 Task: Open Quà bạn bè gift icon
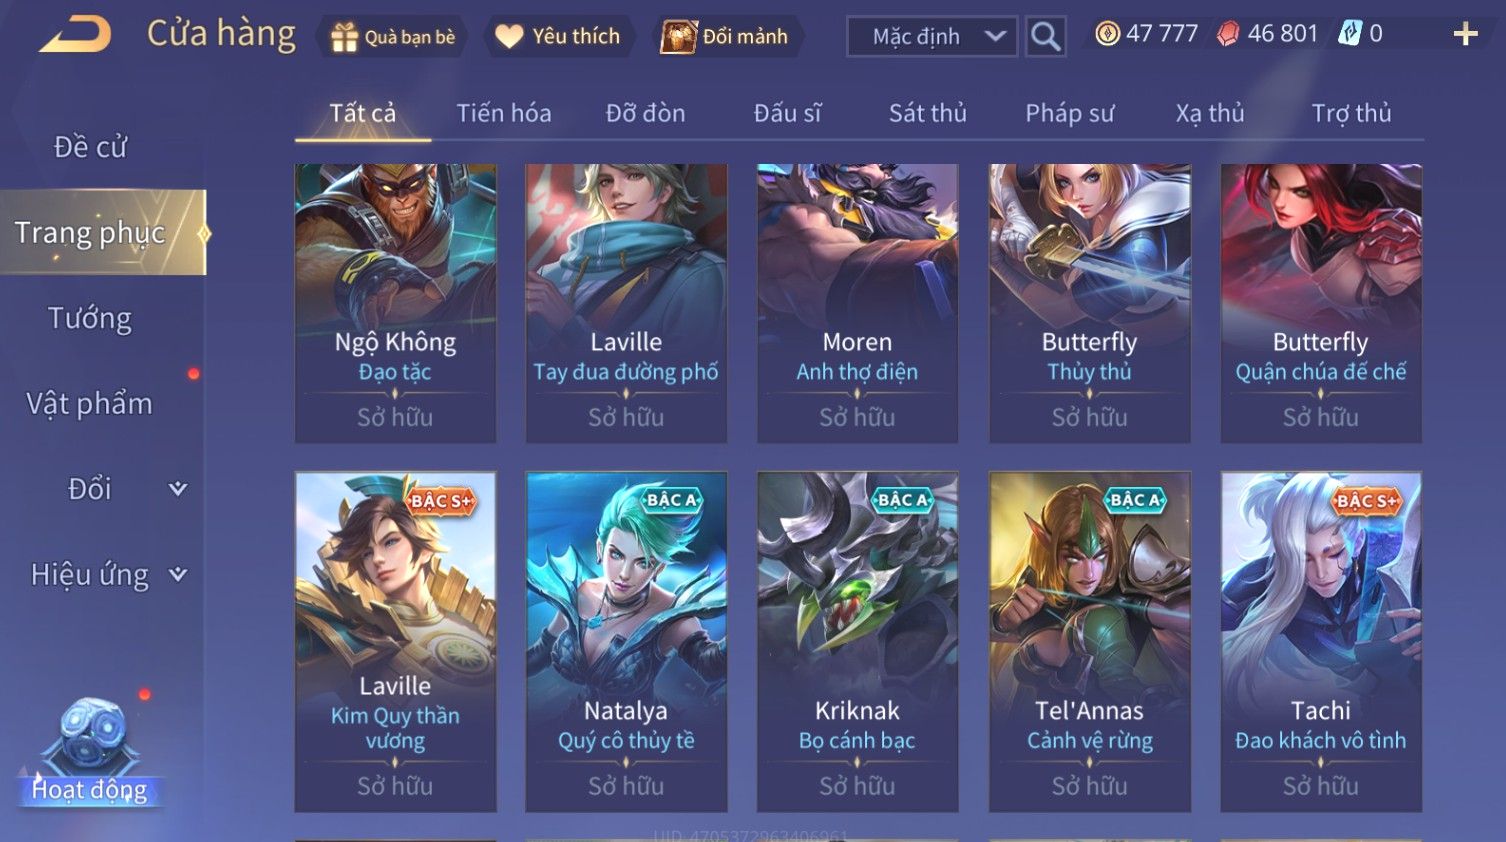[344, 37]
